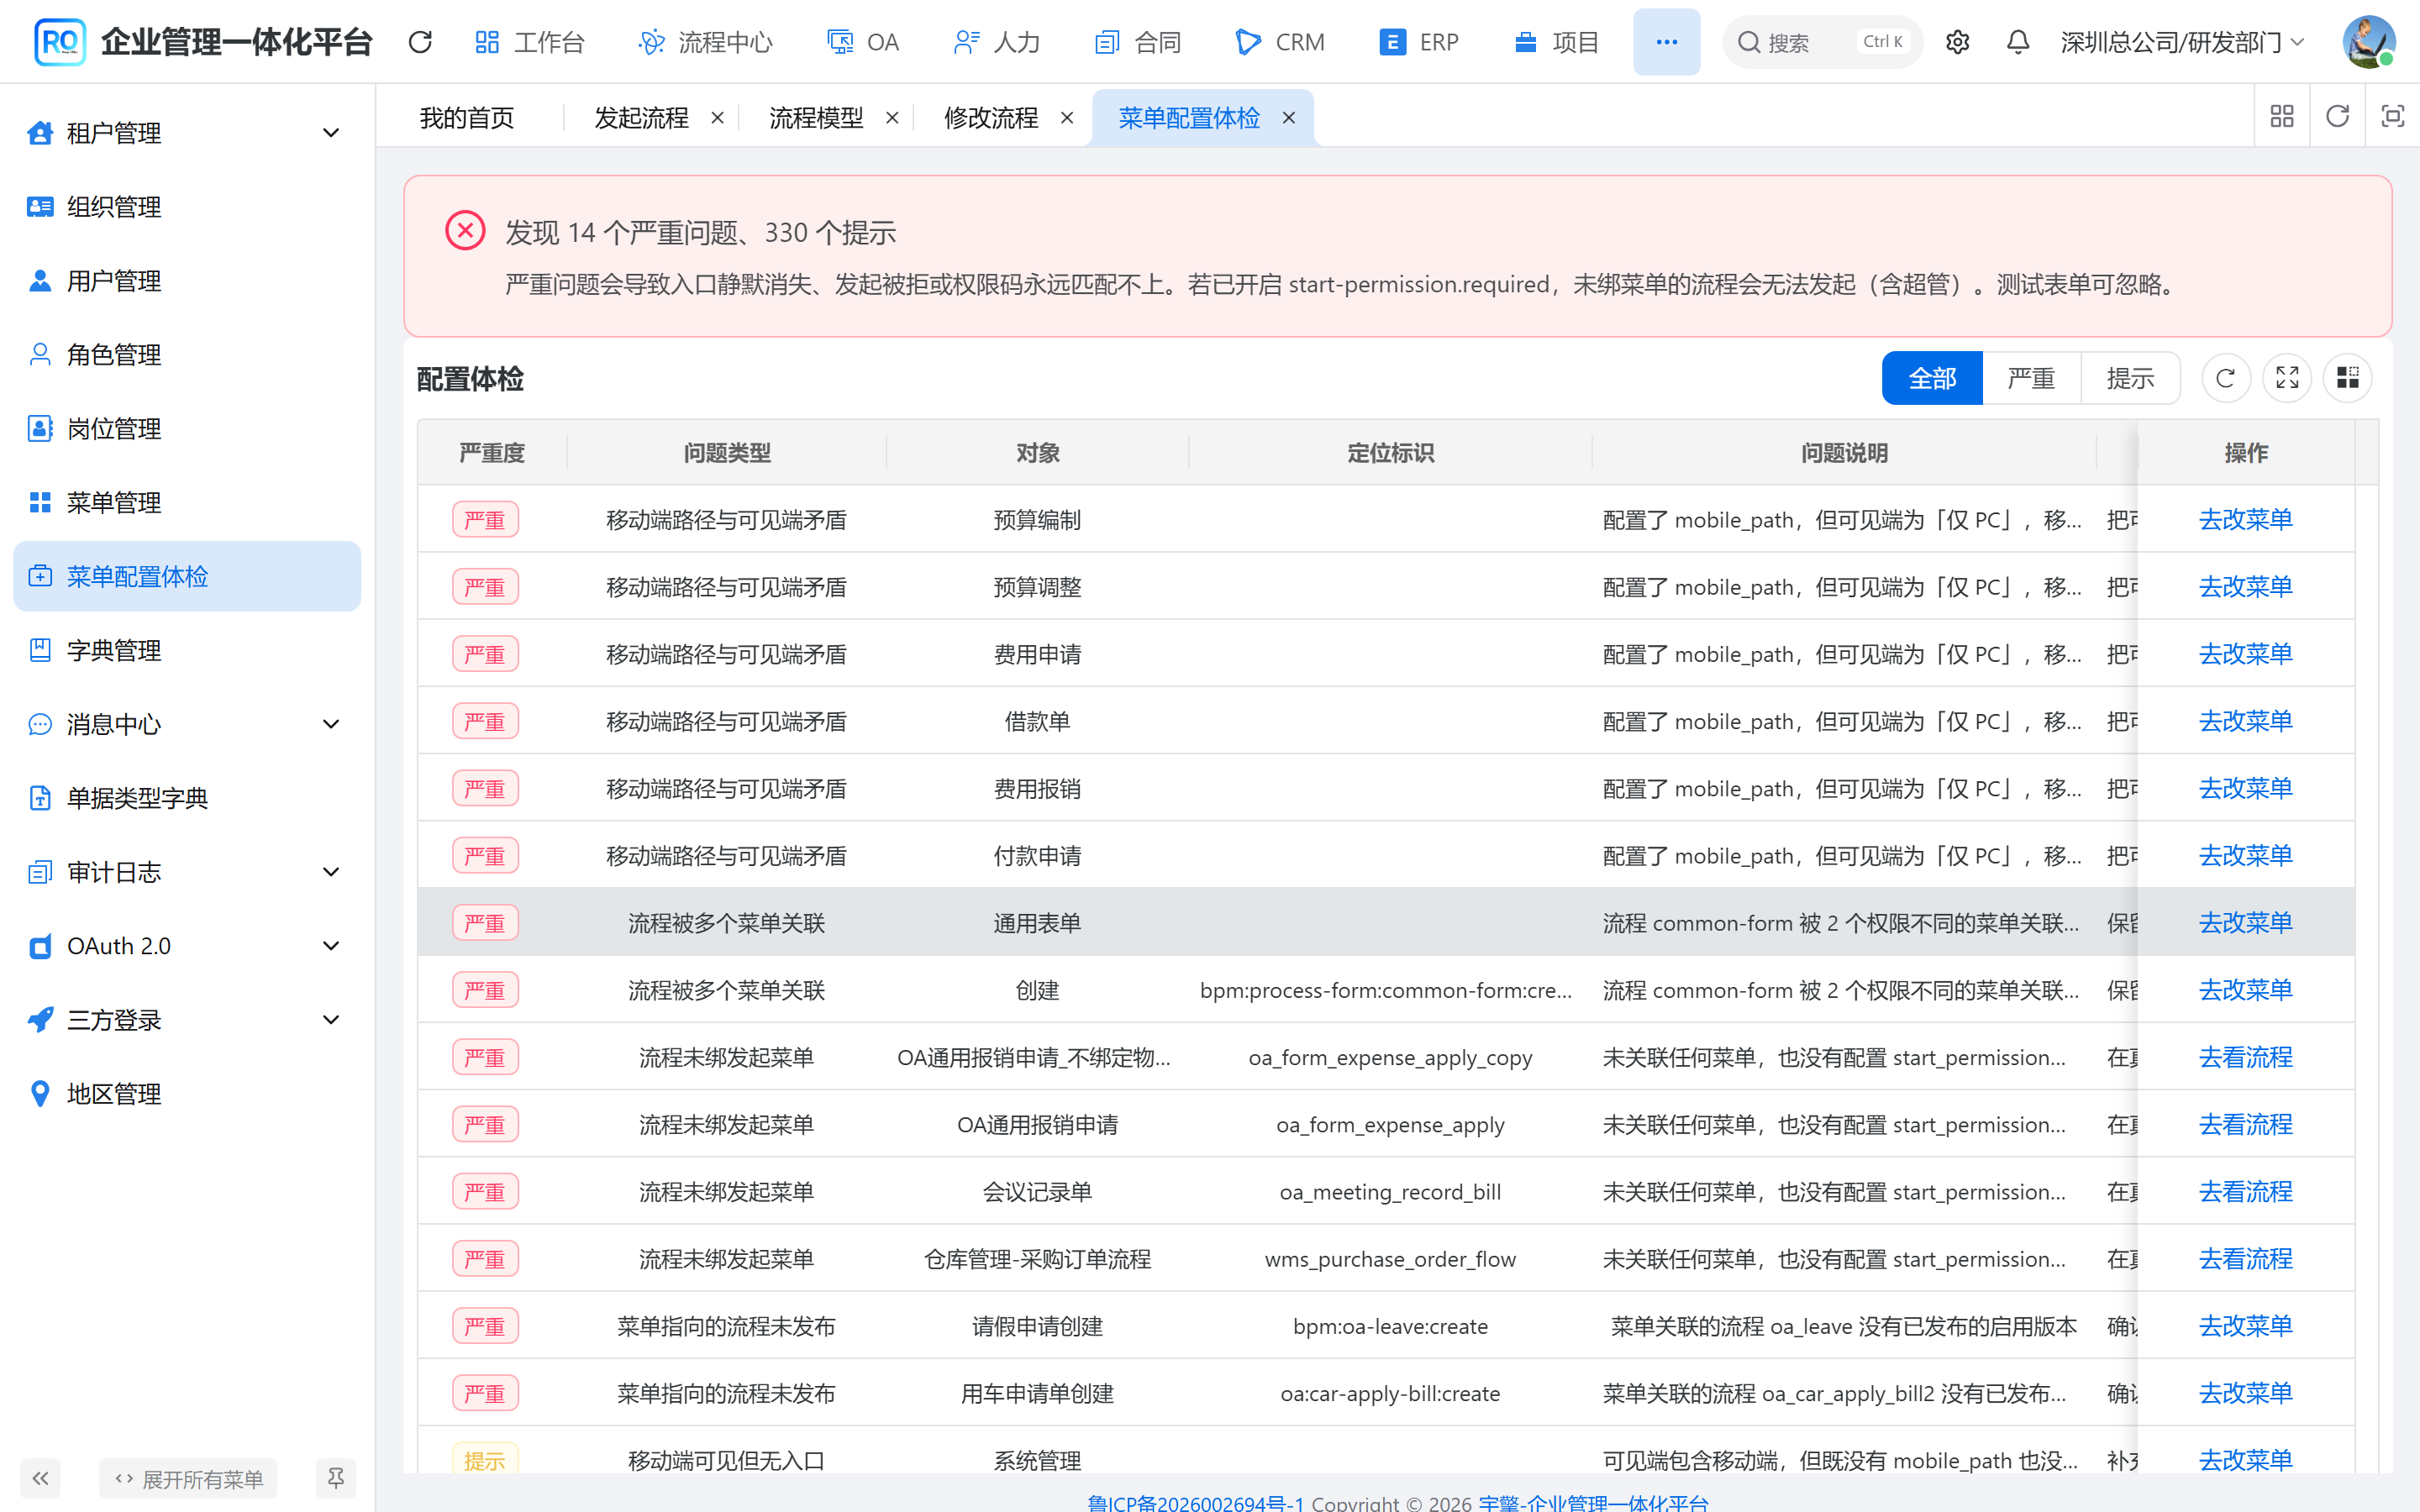Open the 合同 module
Viewport: 2420px width, 1512px height.
pyautogui.click(x=1138, y=42)
